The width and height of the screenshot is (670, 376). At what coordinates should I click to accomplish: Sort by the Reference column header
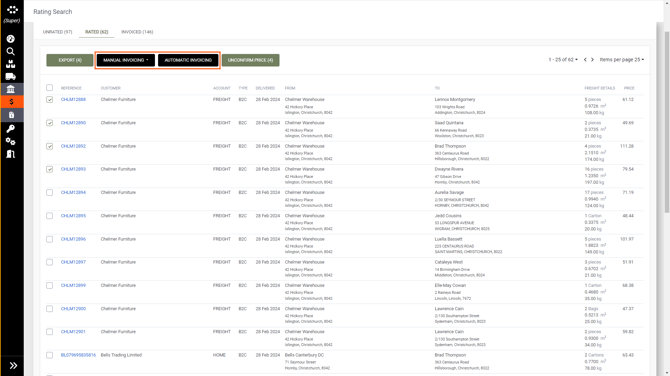pyautogui.click(x=71, y=88)
